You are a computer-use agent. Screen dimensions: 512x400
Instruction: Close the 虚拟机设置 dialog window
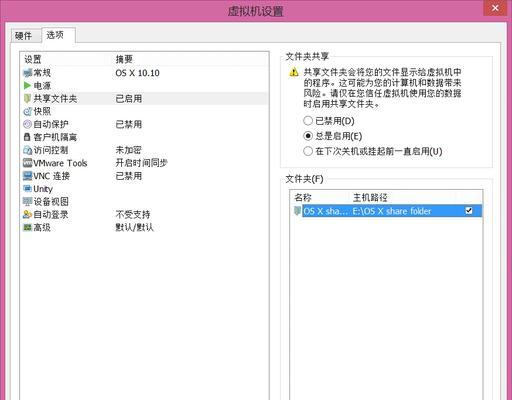(x=495, y=8)
